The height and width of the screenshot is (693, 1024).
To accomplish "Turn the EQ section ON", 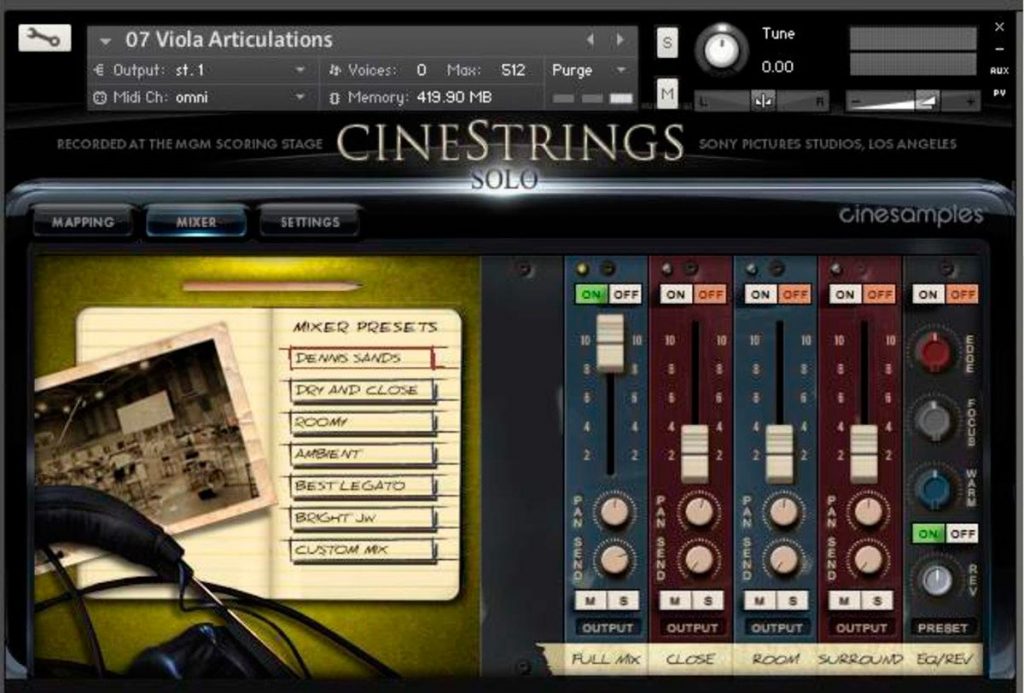I will tap(928, 295).
